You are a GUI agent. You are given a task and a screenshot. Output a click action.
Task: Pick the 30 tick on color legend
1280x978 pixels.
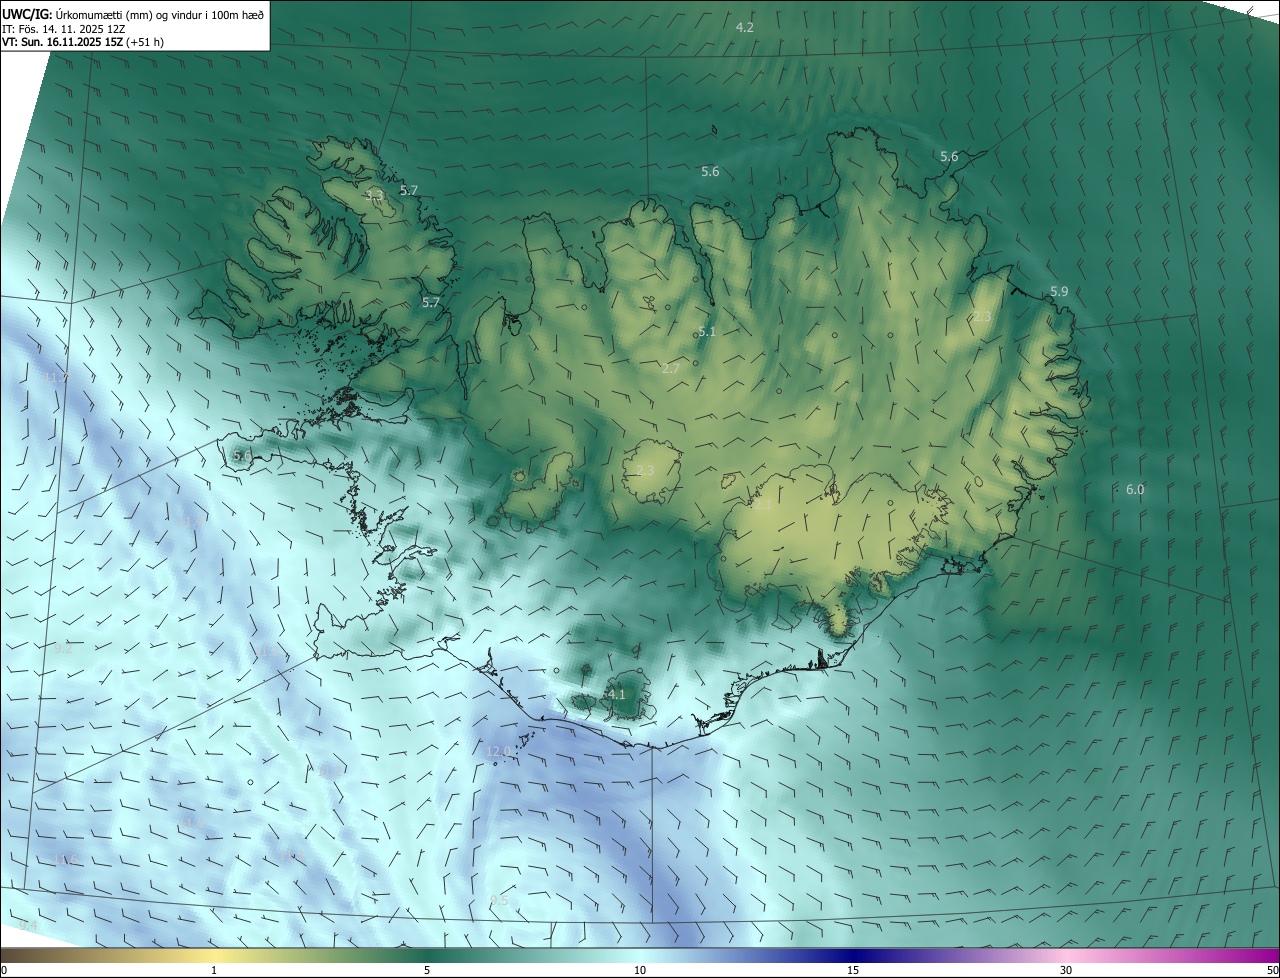[1066, 970]
